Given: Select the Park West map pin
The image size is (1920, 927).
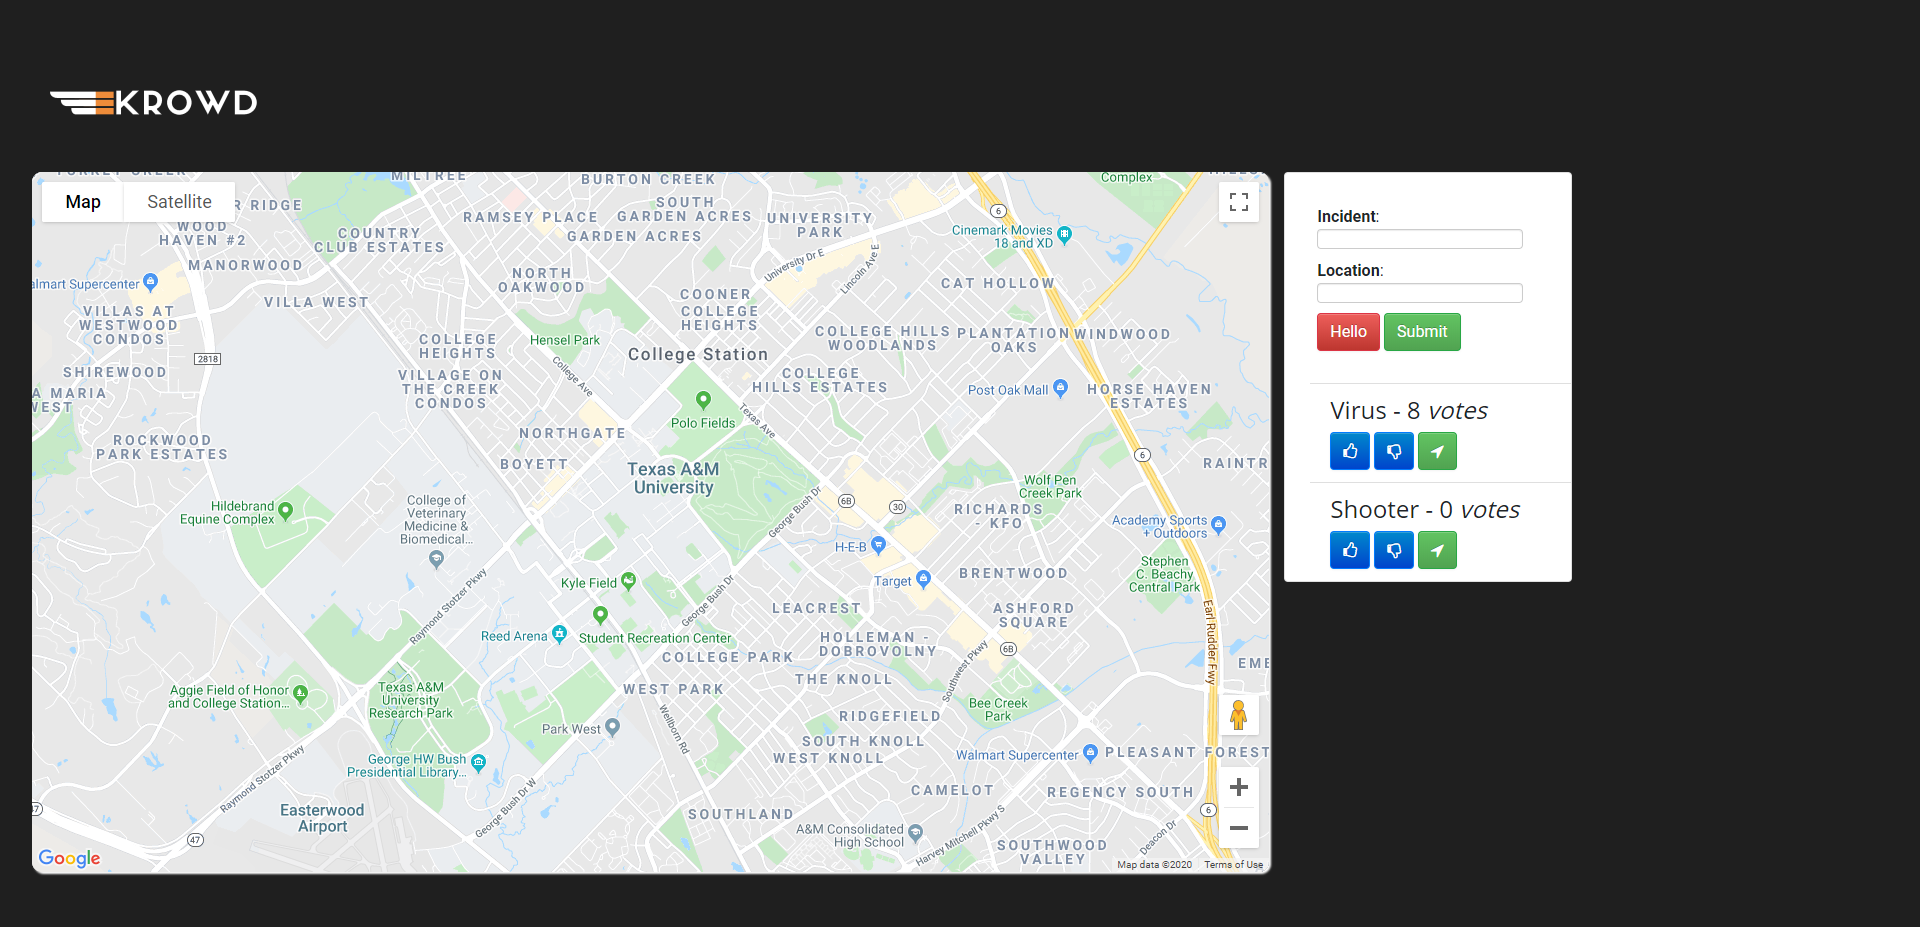Looking at the screenshot, I should point(613,727).
